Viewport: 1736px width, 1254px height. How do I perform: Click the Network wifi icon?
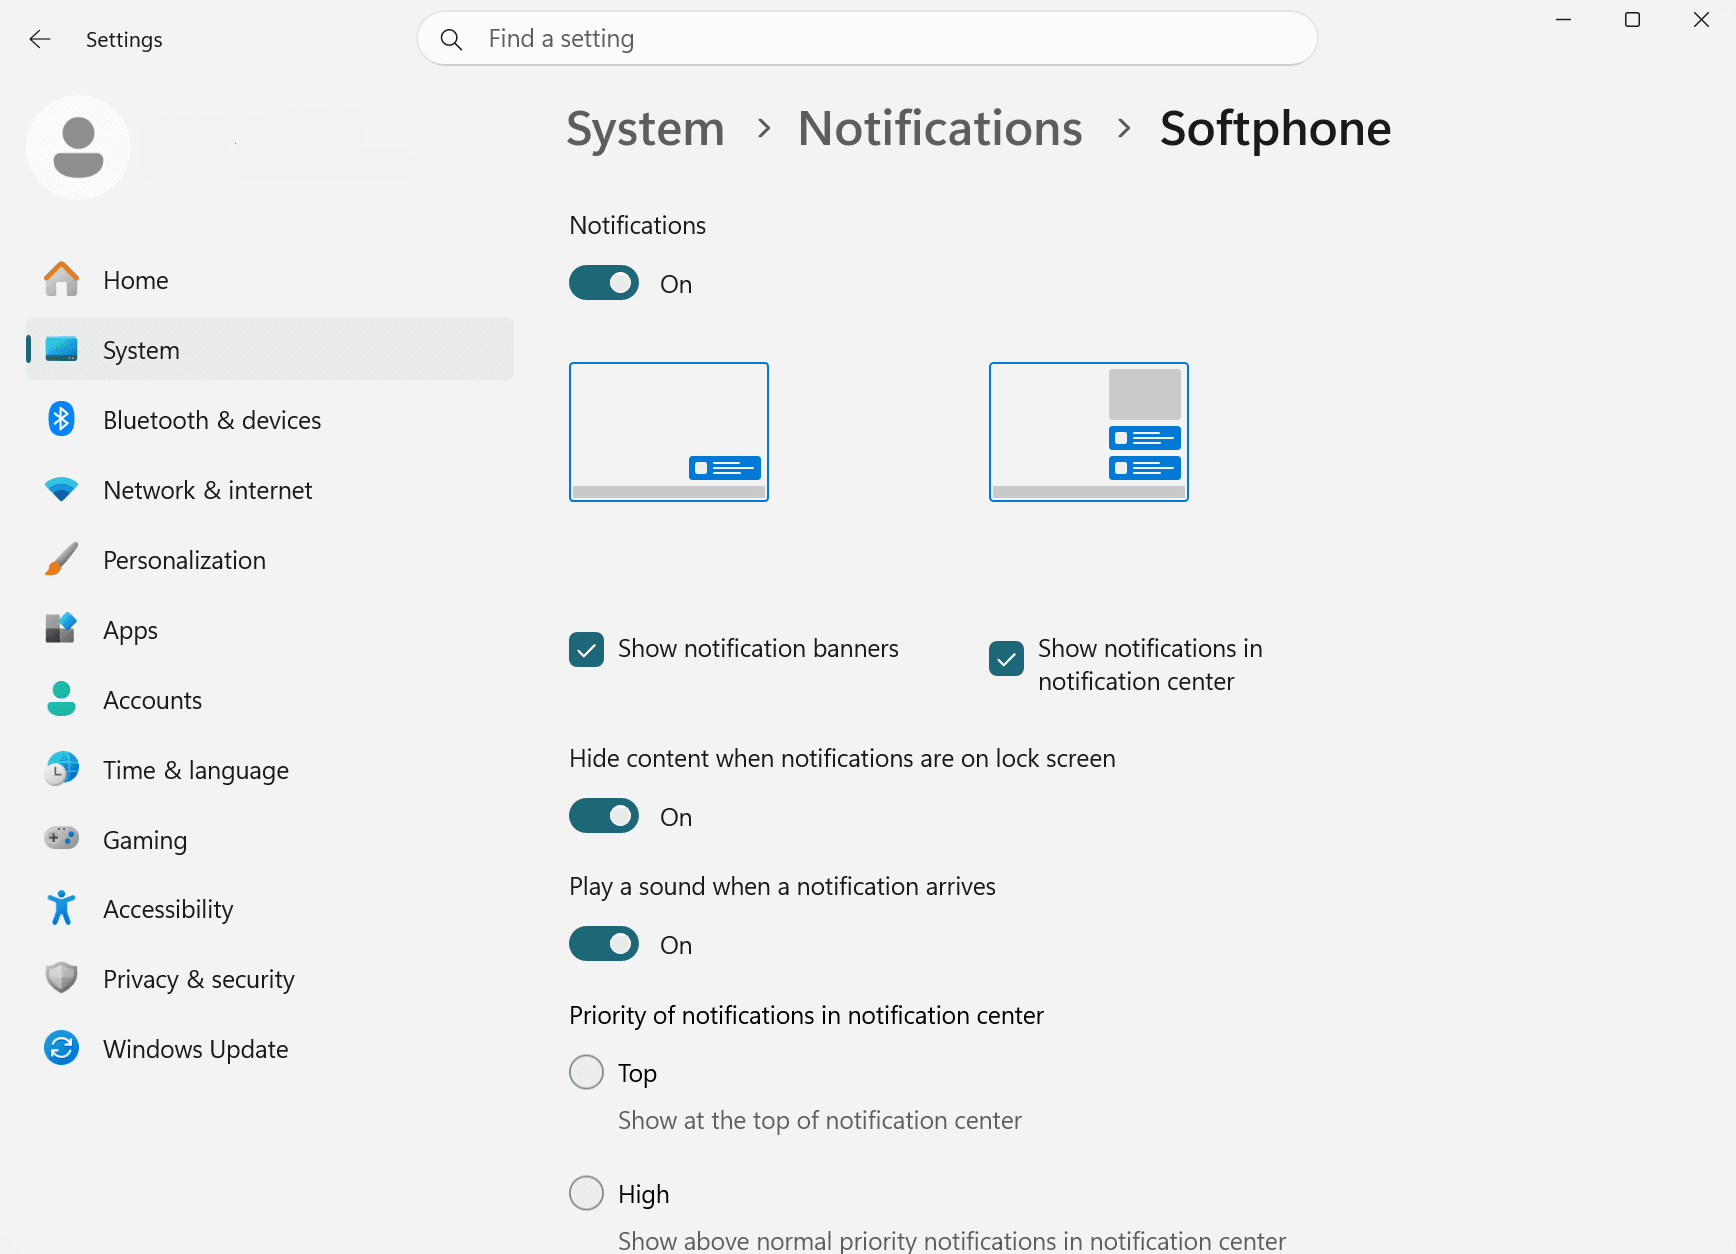[61, 490]
